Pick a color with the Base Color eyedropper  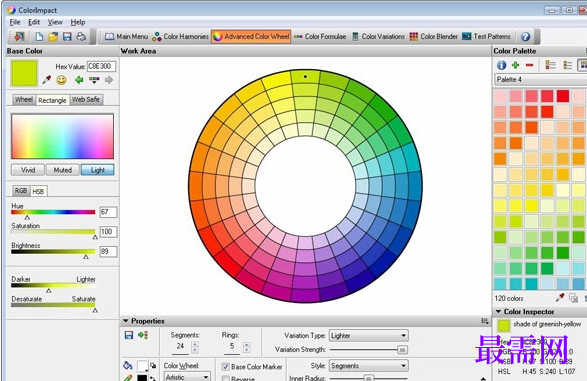coord(47,79)
